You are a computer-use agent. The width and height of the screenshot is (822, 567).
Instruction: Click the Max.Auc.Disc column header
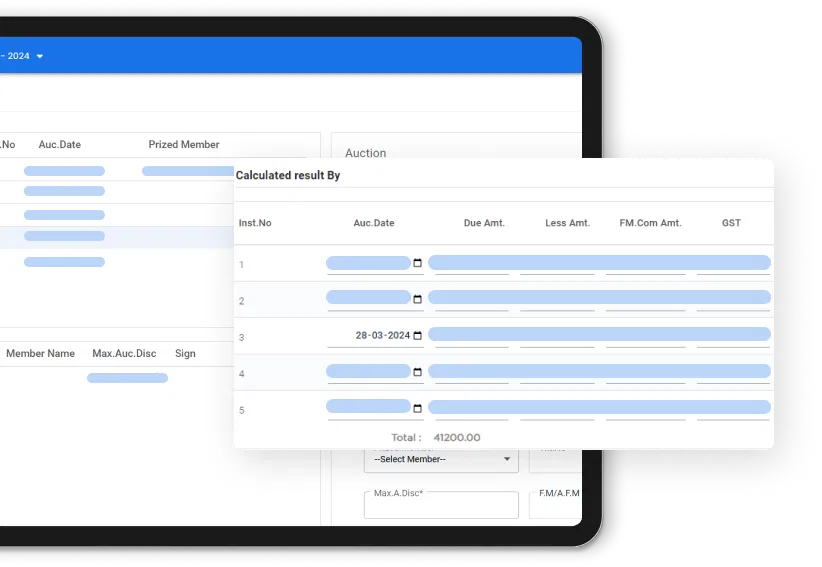(x=124, y=354)
